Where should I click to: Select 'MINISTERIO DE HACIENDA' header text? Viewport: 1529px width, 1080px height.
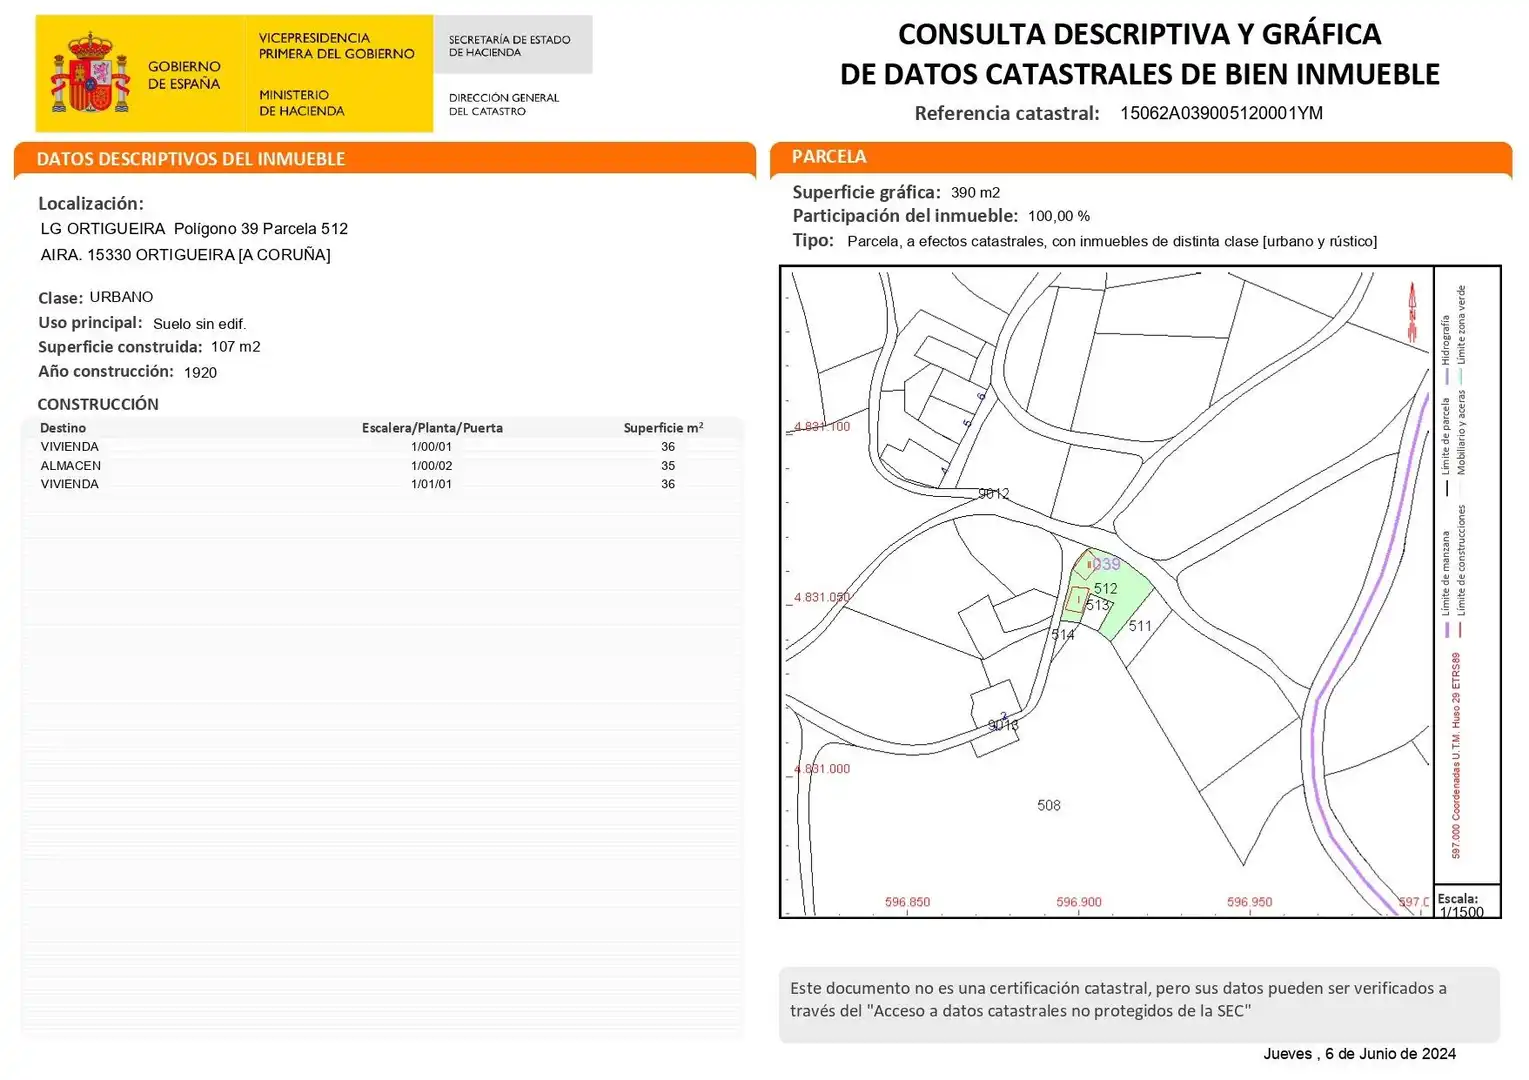301,103
